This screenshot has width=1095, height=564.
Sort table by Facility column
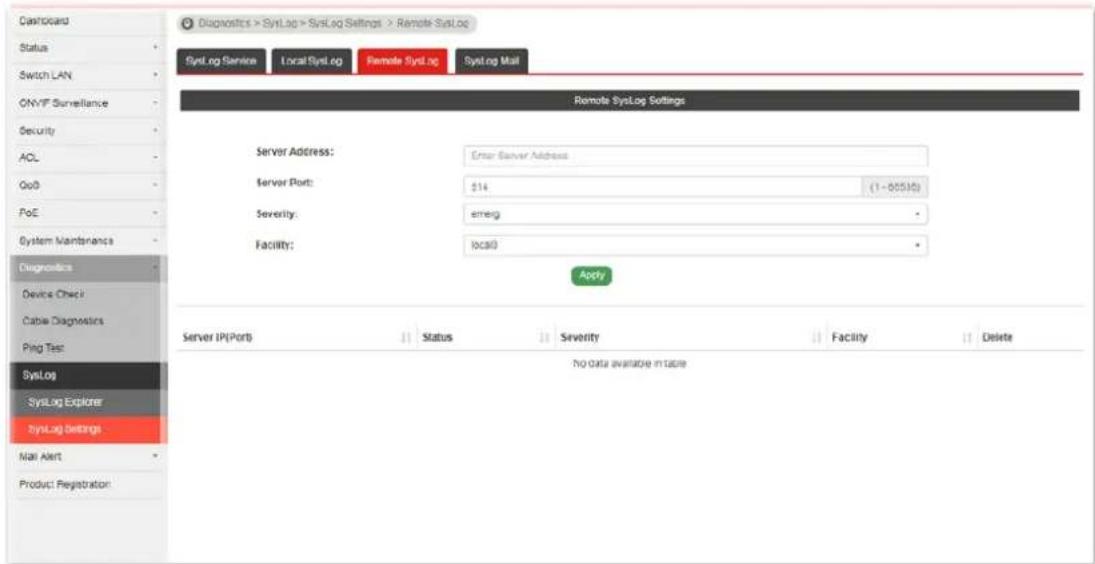tap(900, 338)
